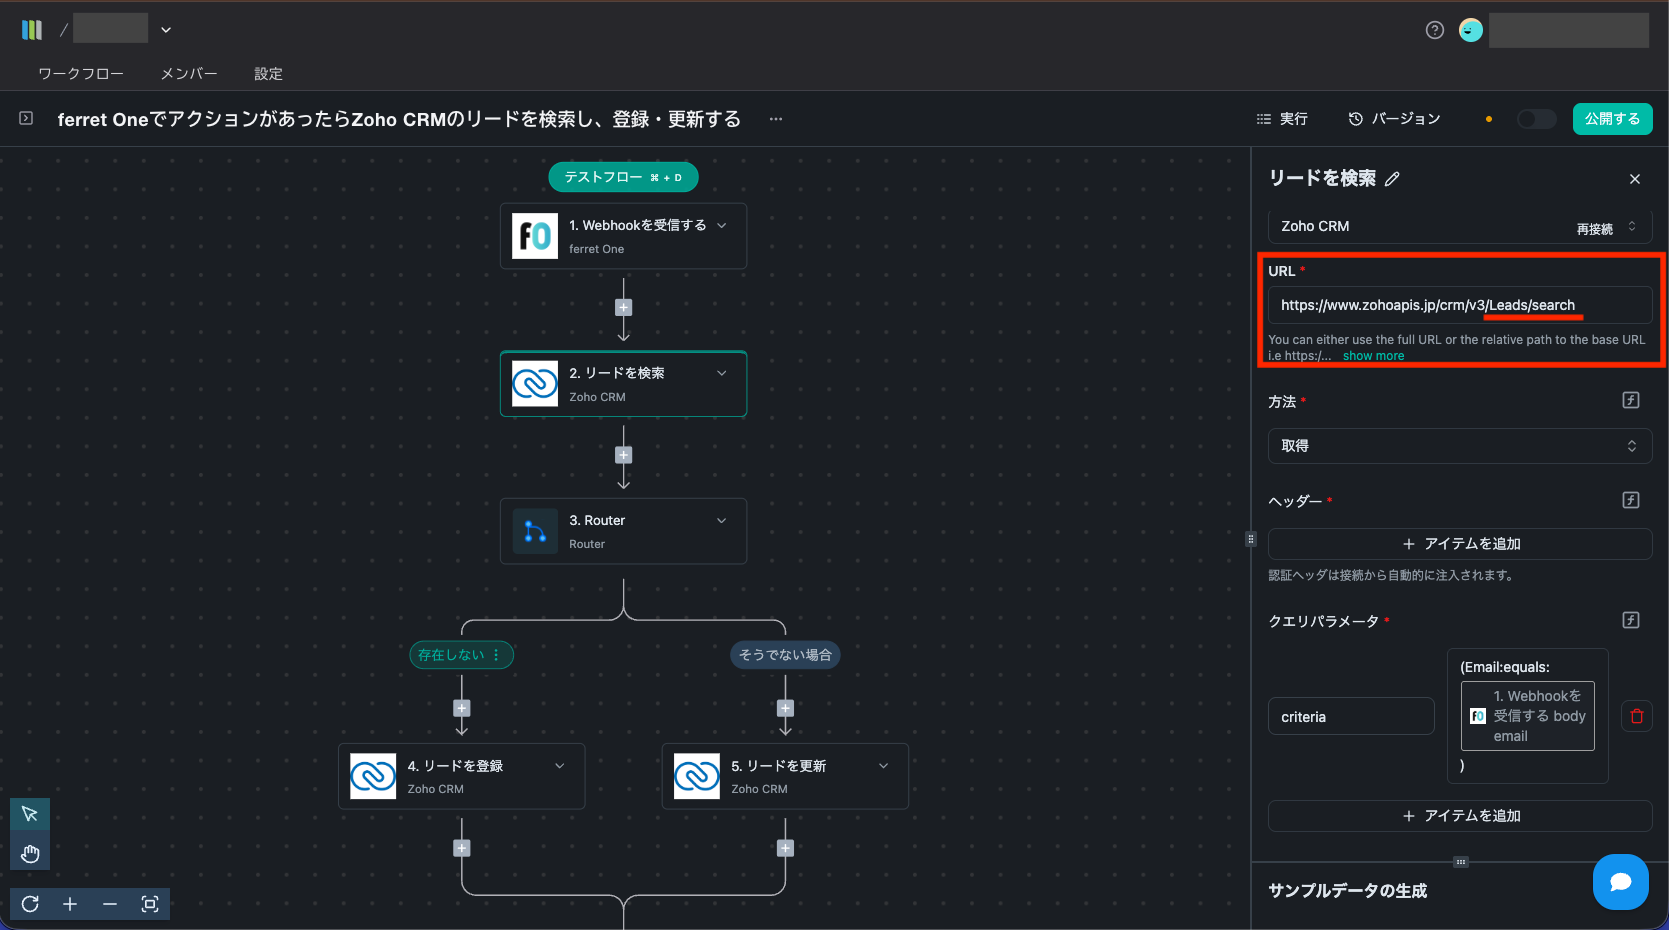Screen dimensions: 1669x930
Task: Click the 公開する button
Action: 1612,119
